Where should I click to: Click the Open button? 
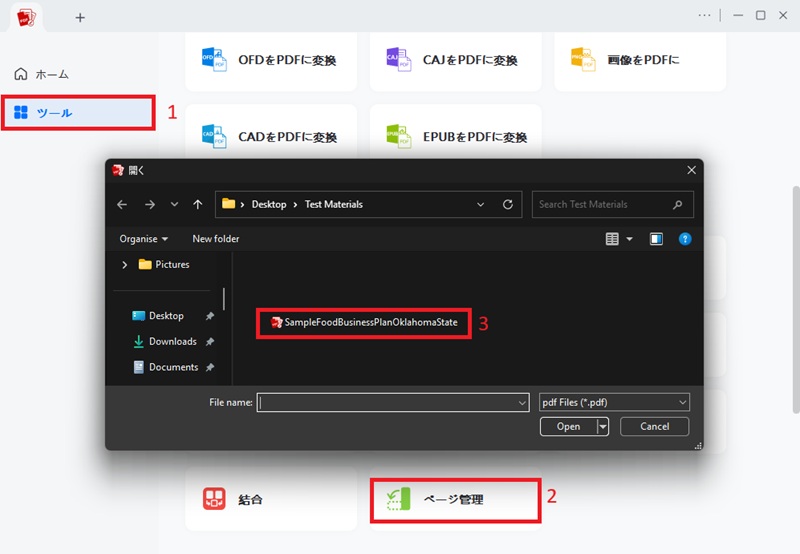(568, 426)
